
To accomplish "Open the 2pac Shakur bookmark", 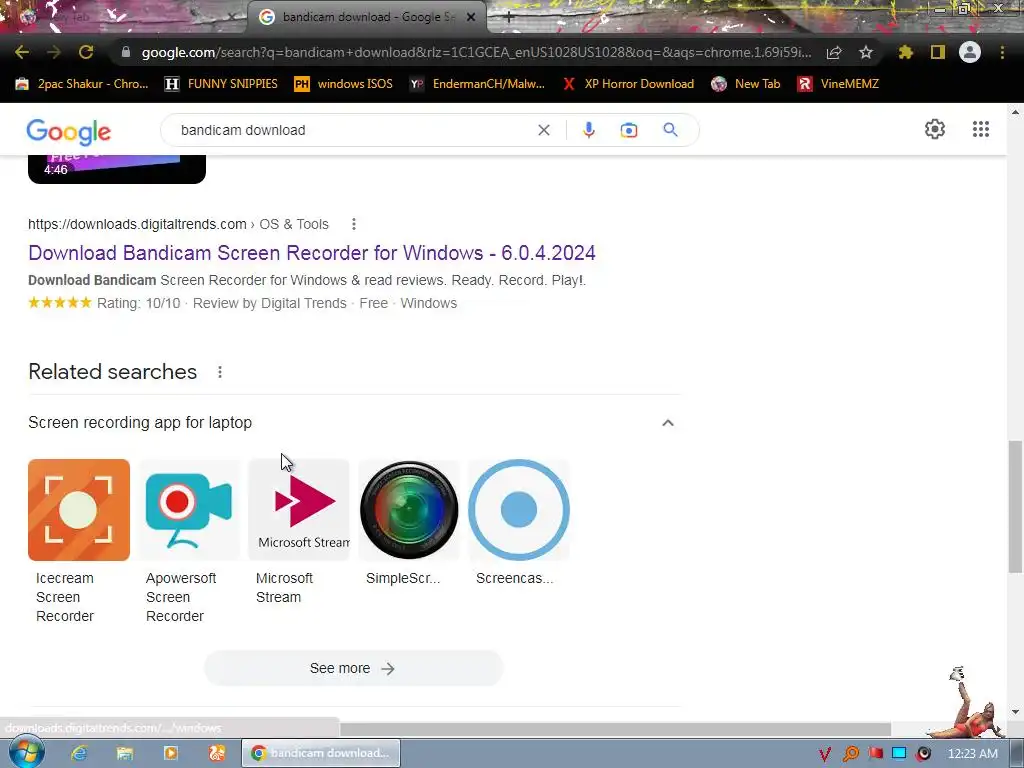I will (x=82, y=84).
